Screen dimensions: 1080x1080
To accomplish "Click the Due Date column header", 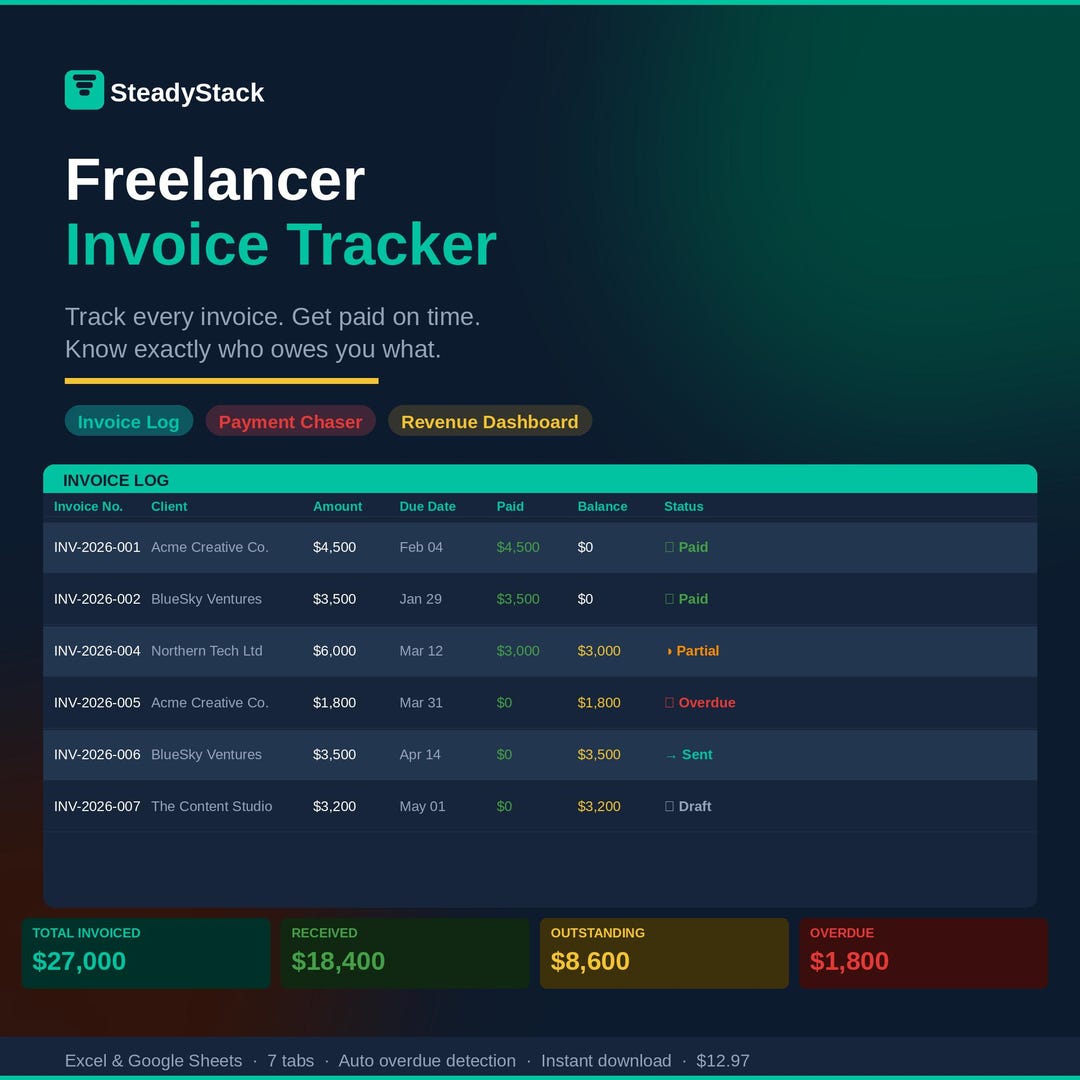I will [427, 506].
